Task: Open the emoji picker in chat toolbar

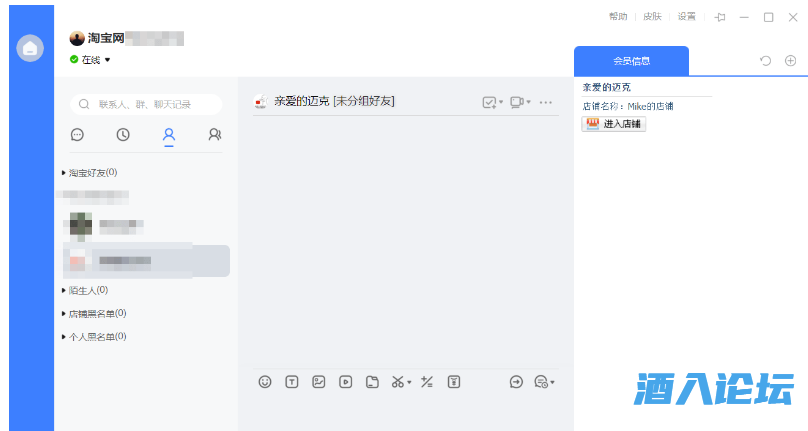Action: [265, 381]
